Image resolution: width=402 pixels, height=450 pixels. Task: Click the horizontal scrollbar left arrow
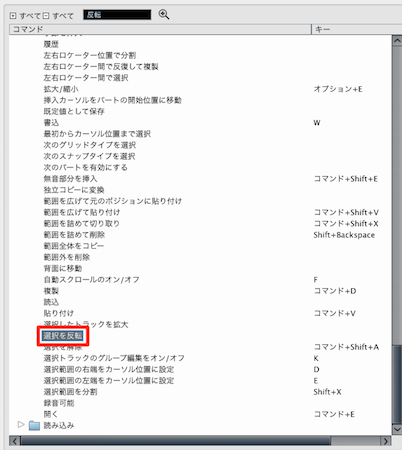(x=15, y=441)
